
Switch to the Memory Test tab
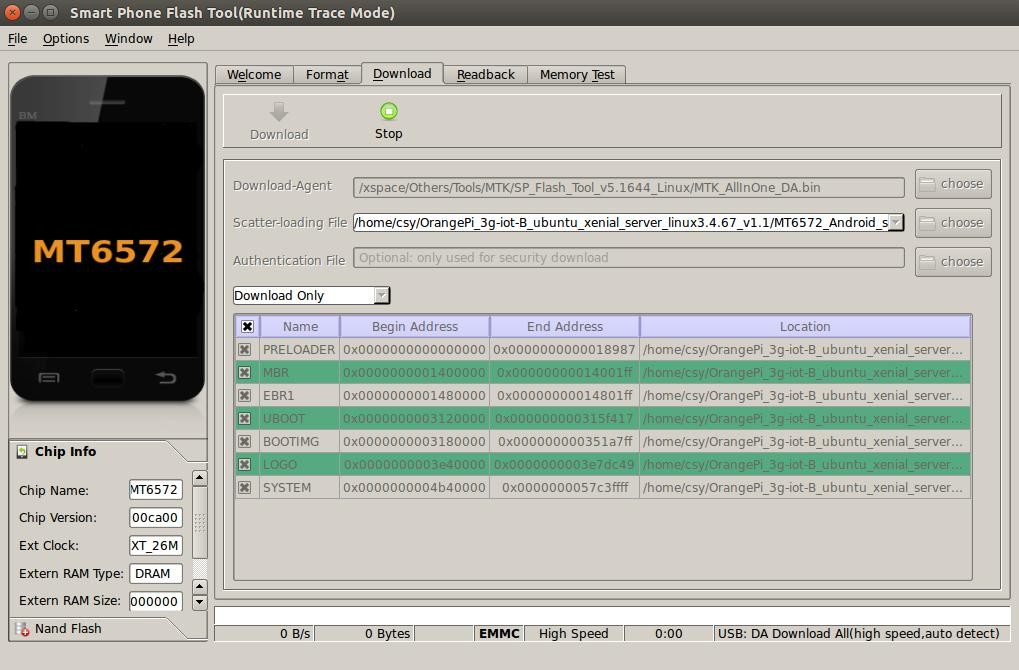[x=577, y=75]
